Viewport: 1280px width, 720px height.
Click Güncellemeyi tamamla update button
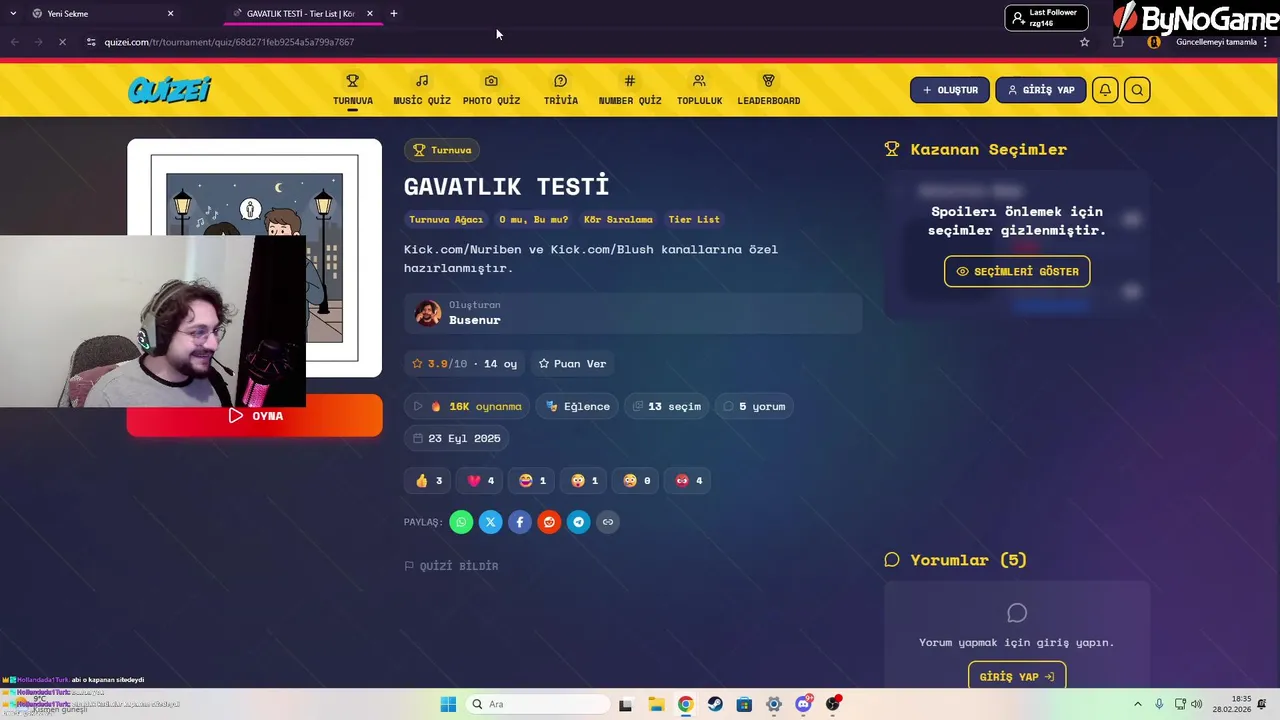(x=1216, y=42)
